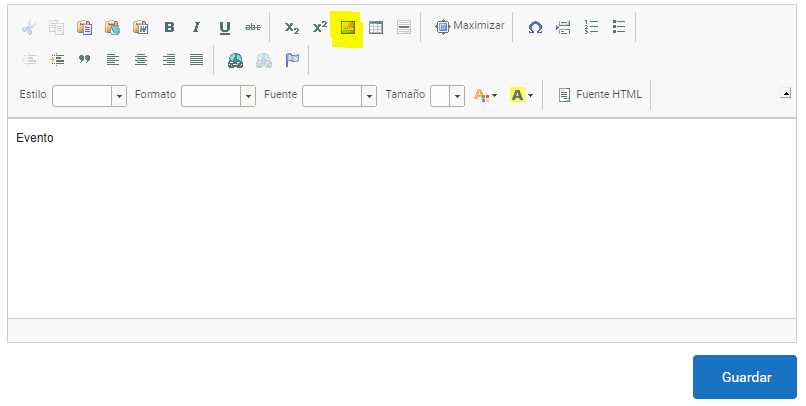Open the Tamaño size dropdown
The height and width of the screenshot is (406, 806).
click(448, 96)
